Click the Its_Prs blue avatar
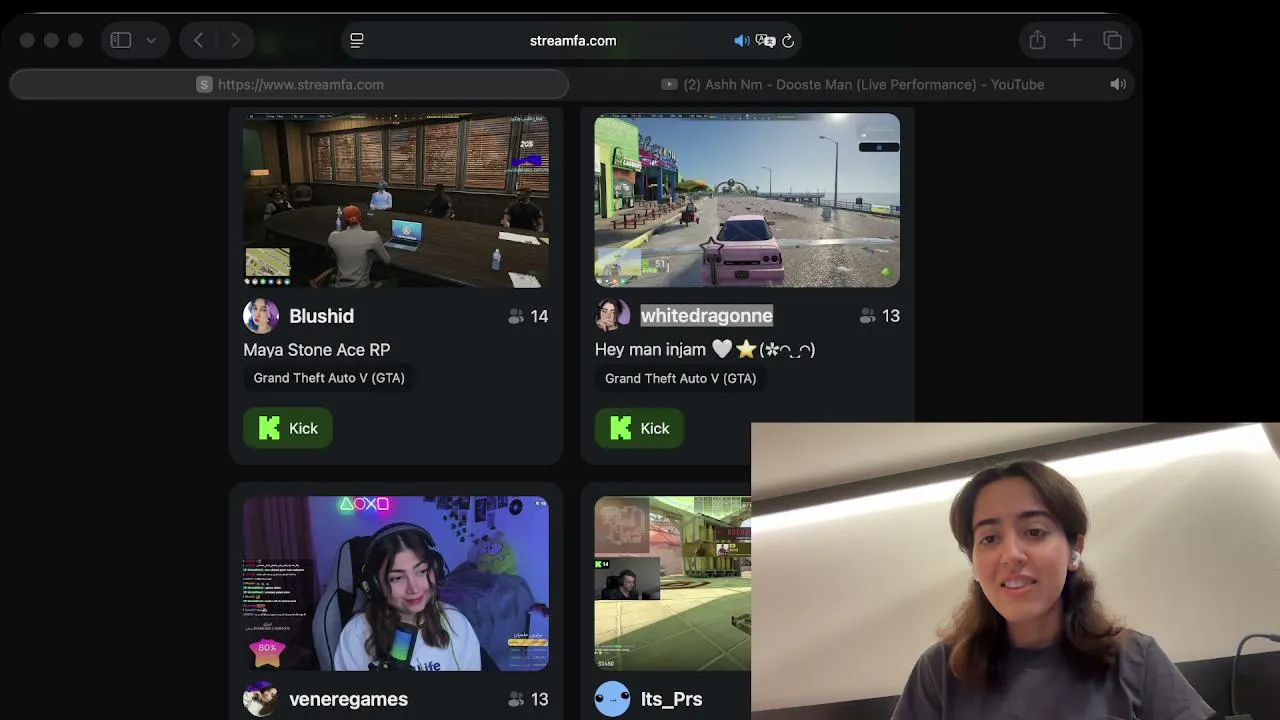1280x720 pixels. pyautogui.click(x=613, y=699)
